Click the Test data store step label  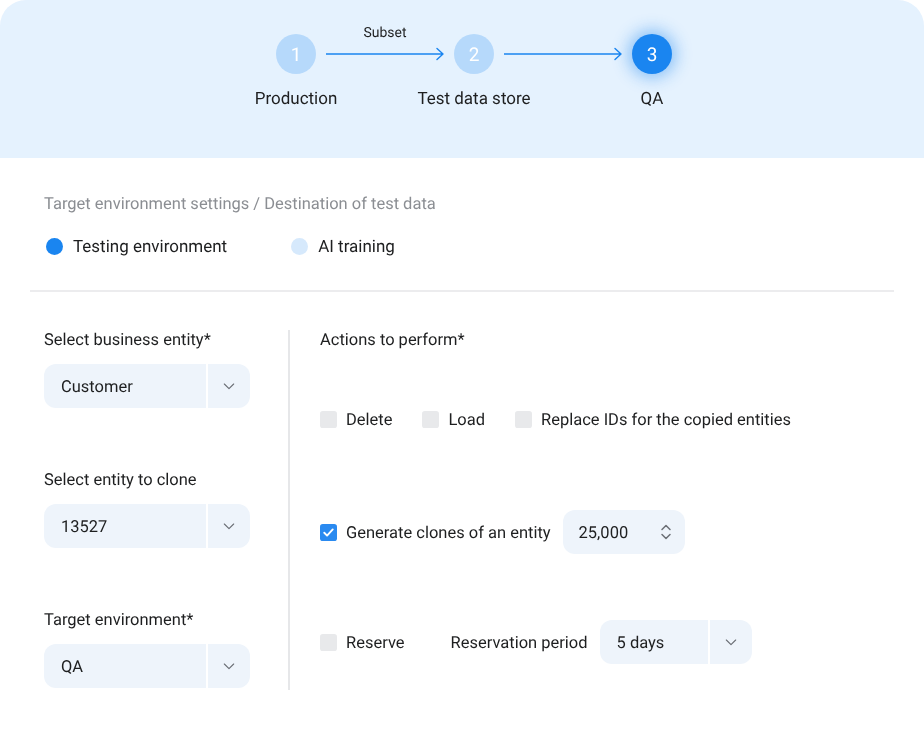click(x=474, y=98)
